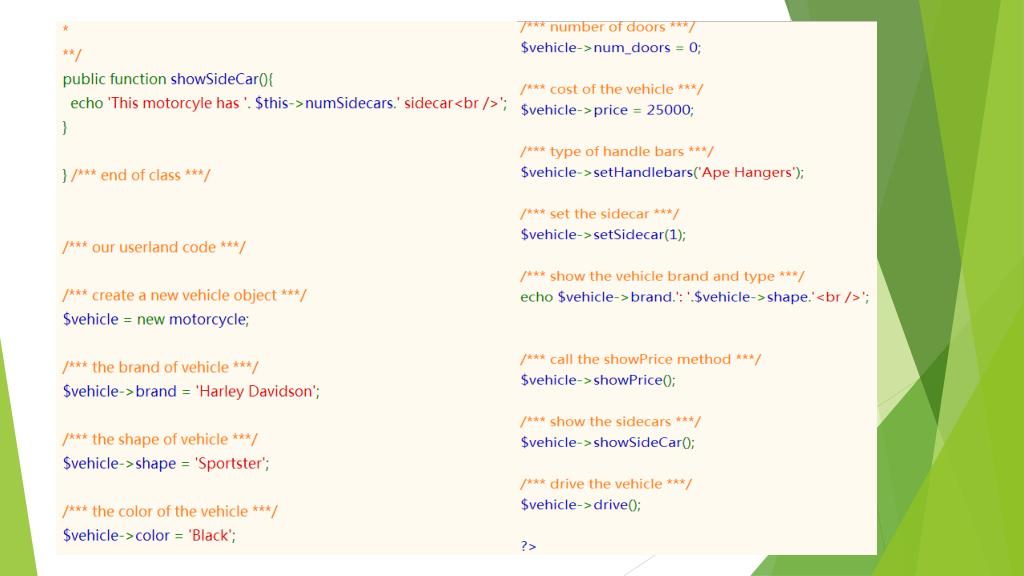Click the '$vehicle->showSideCar();' call line
This screenshot has width=1024, height=576.
[608, 442]
